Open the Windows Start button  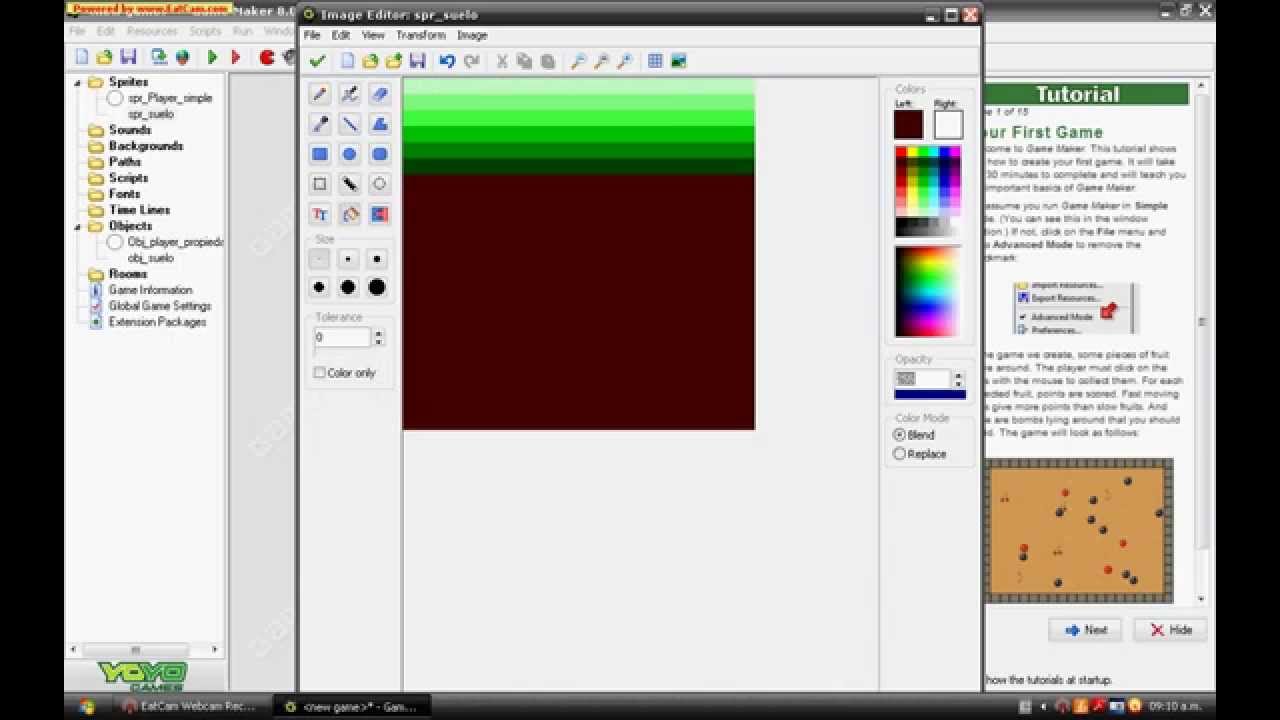point(87,706)
